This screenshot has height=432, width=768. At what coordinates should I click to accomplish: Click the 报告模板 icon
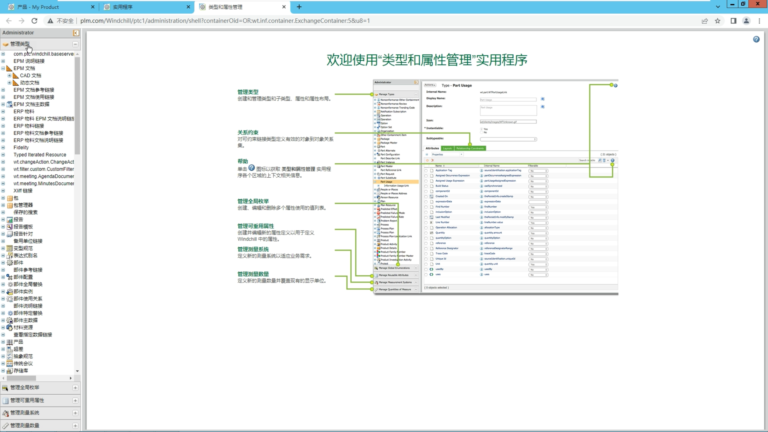9,227
